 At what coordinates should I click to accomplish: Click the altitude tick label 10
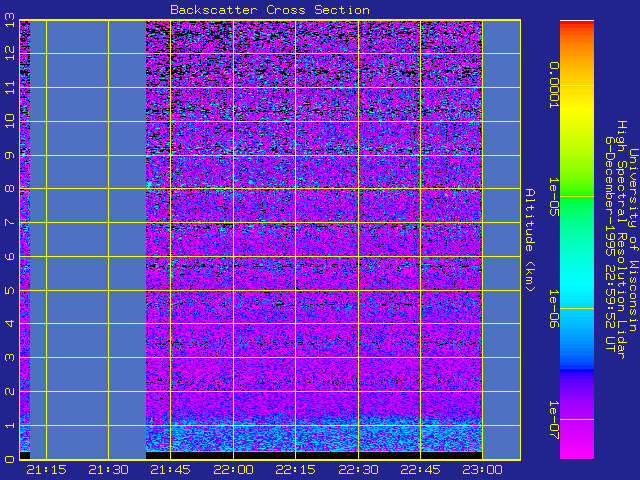[10, 121]
